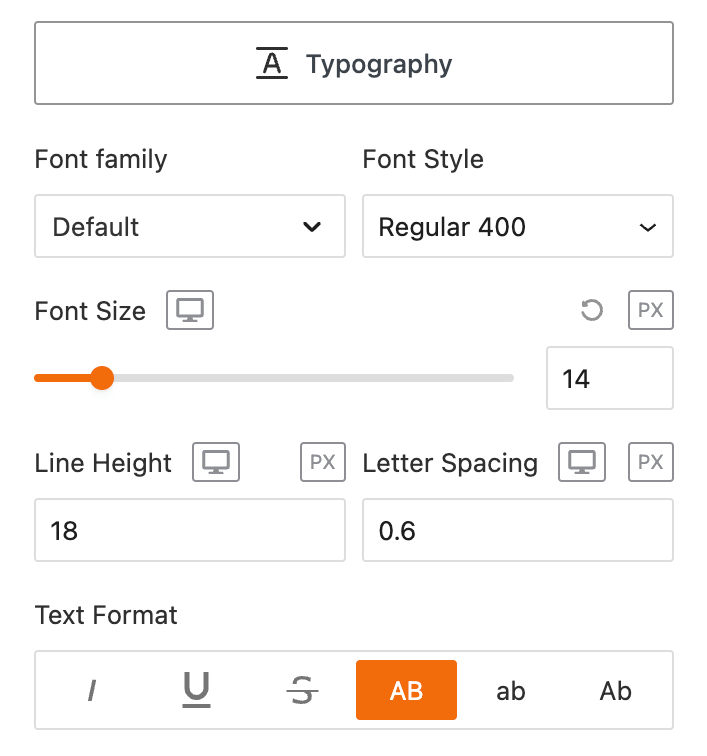The height and width of the screenshot is (756, 707).
Task: Select lowercase ab text transform
Action: coord(511,691)
